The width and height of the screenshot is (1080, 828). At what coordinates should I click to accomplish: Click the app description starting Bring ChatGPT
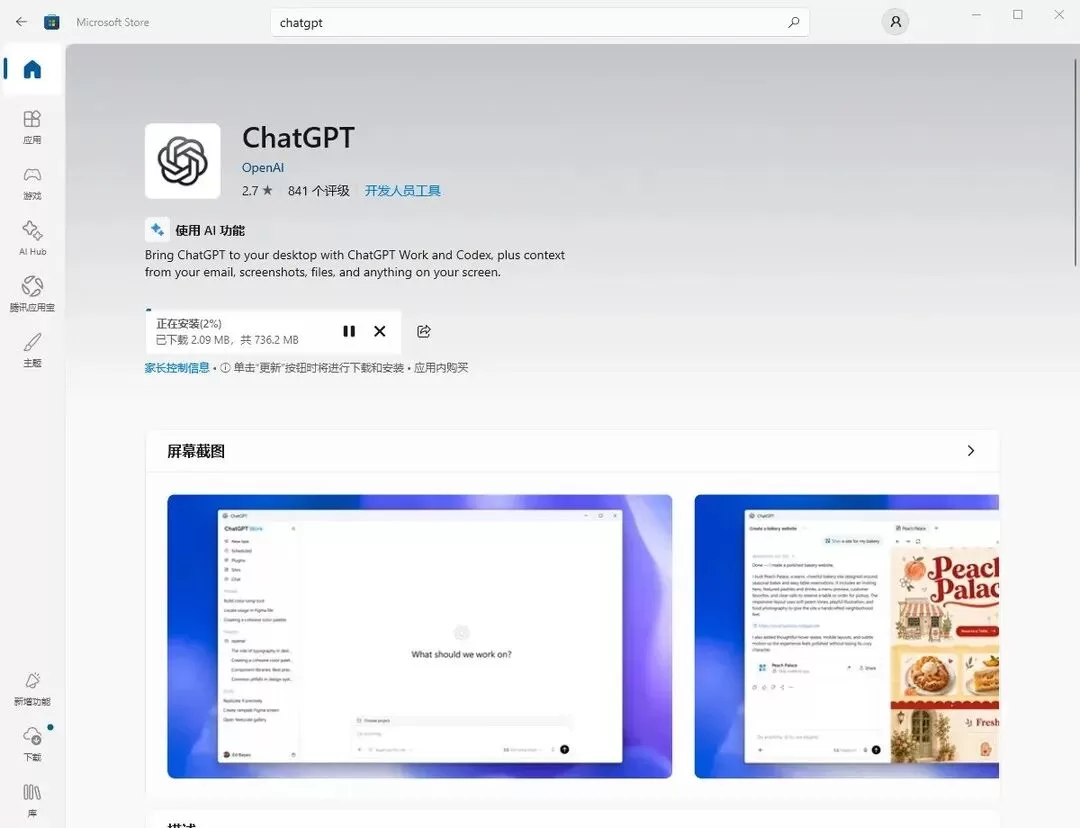[355, 263]
